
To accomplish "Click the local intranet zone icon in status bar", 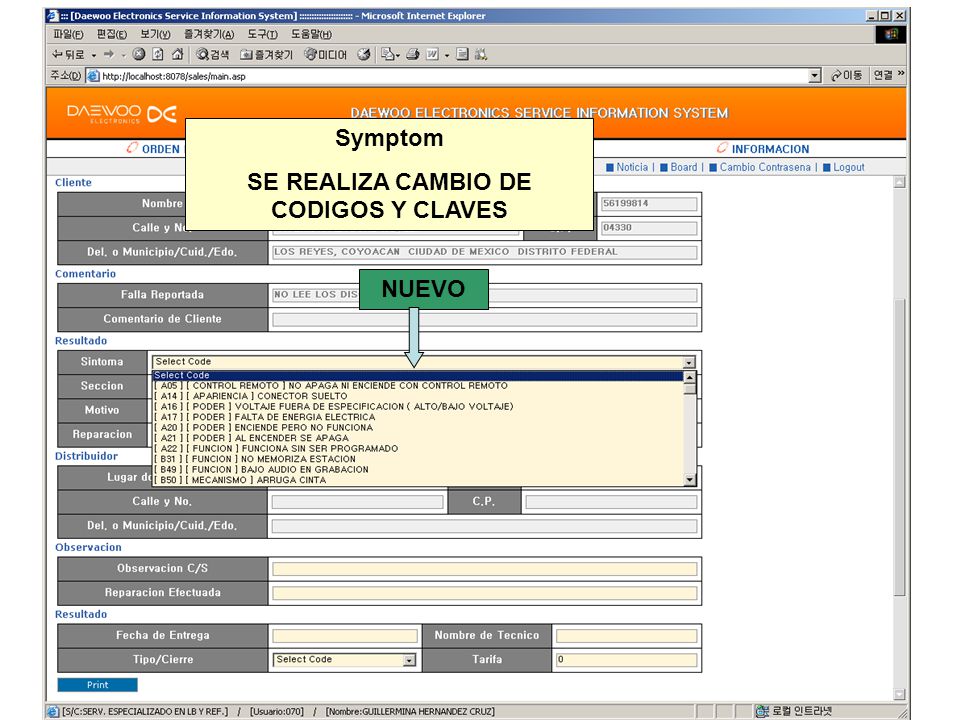I will 762,711.
